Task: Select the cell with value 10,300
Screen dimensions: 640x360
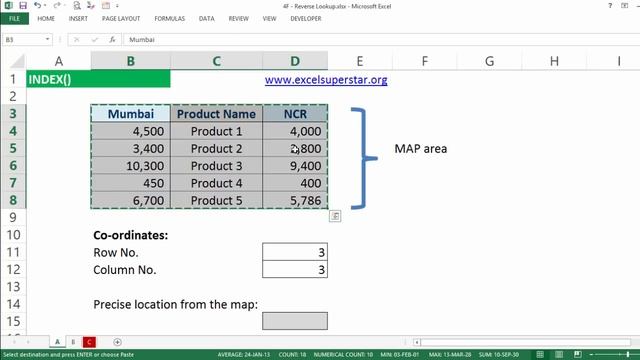Action: (131, 166)
